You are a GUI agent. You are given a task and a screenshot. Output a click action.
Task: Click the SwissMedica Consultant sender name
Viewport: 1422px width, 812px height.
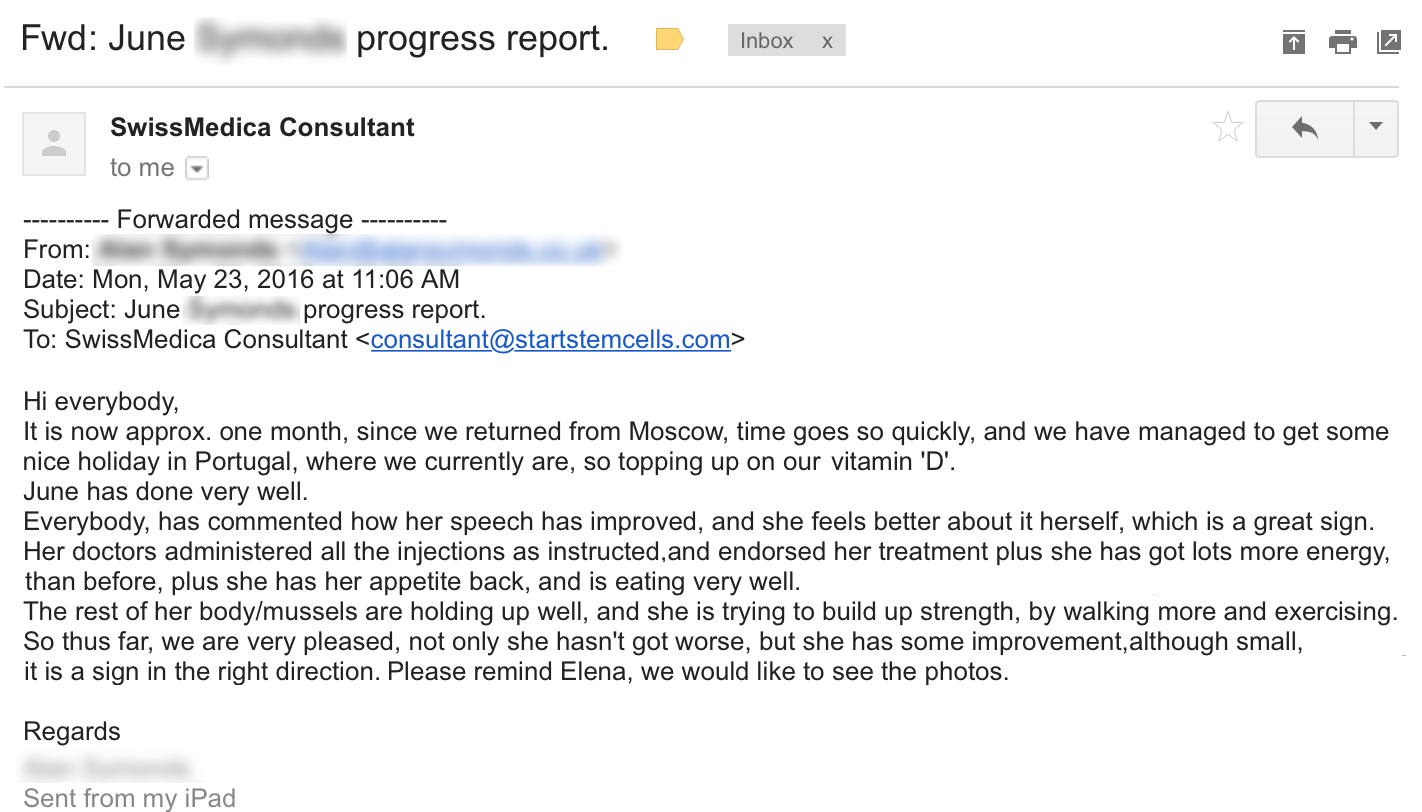262,128
